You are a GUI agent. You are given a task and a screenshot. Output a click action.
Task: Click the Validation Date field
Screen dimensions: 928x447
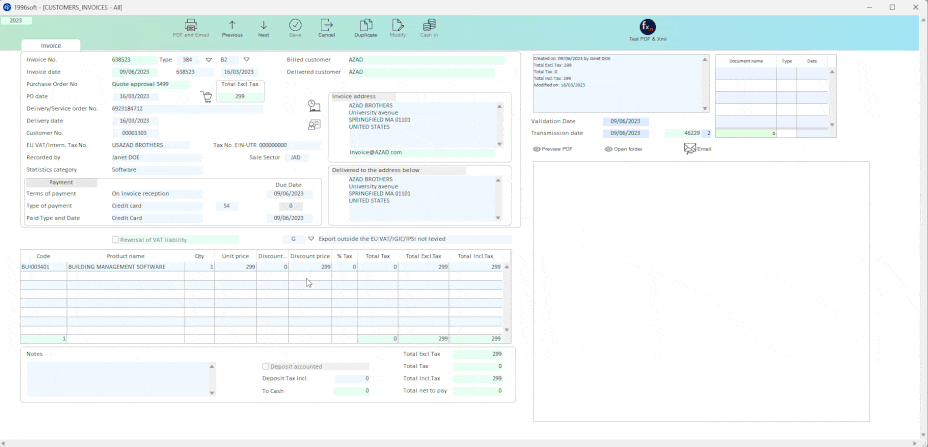coord(626,121)
